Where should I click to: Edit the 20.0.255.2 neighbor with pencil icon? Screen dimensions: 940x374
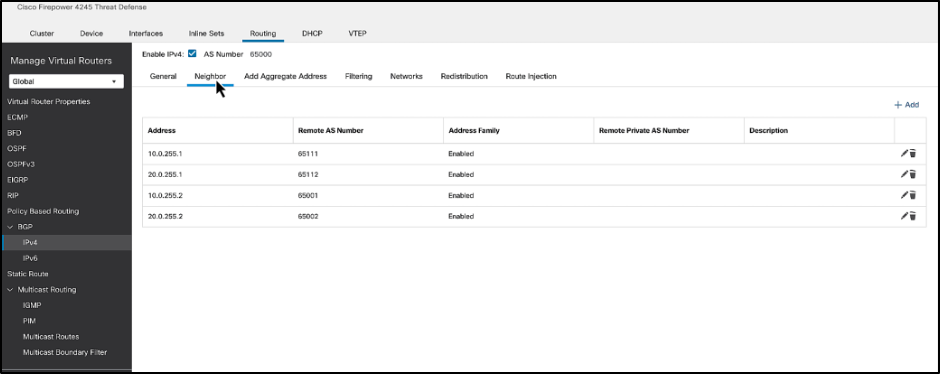tap(904, 216)
